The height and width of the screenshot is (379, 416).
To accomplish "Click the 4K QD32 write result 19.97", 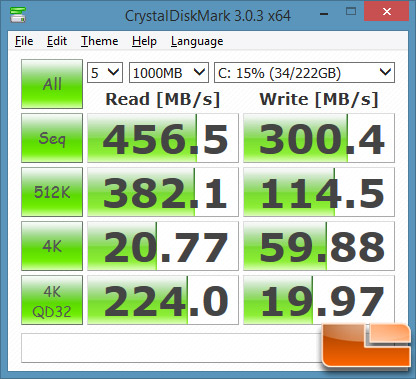I will pos(319,300).
